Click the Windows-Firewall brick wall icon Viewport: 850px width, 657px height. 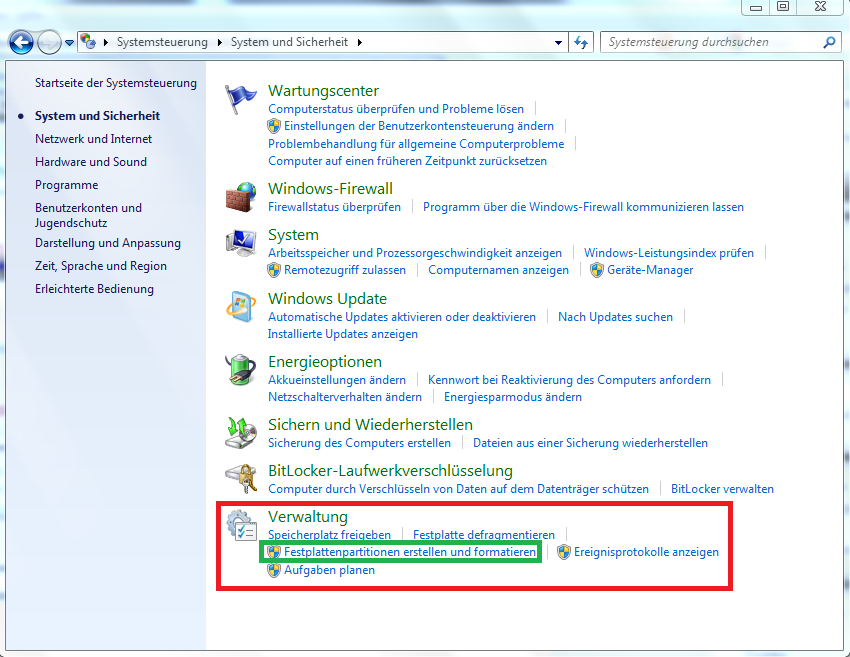click(241, 196)
